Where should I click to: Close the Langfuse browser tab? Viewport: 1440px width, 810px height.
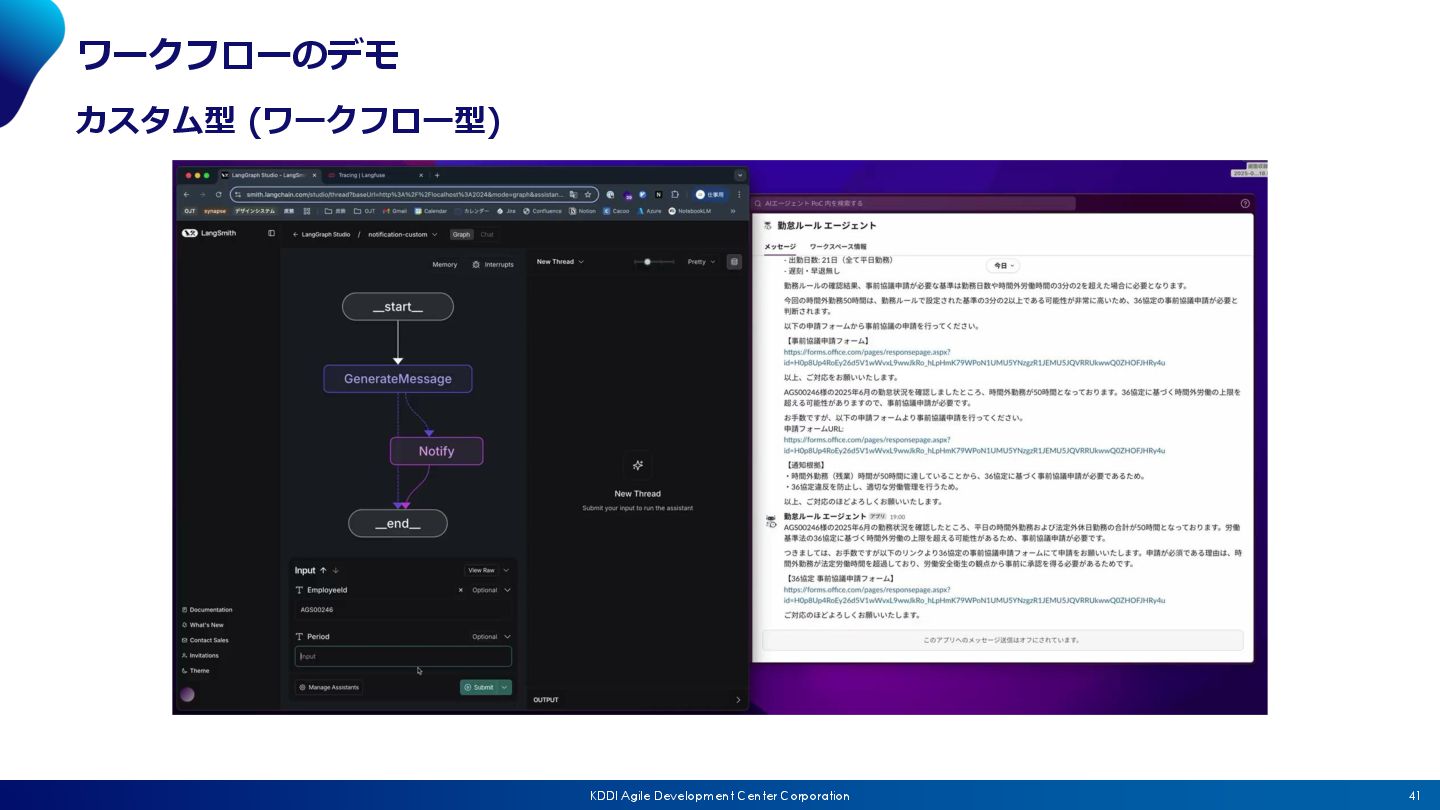coord(421,175)
